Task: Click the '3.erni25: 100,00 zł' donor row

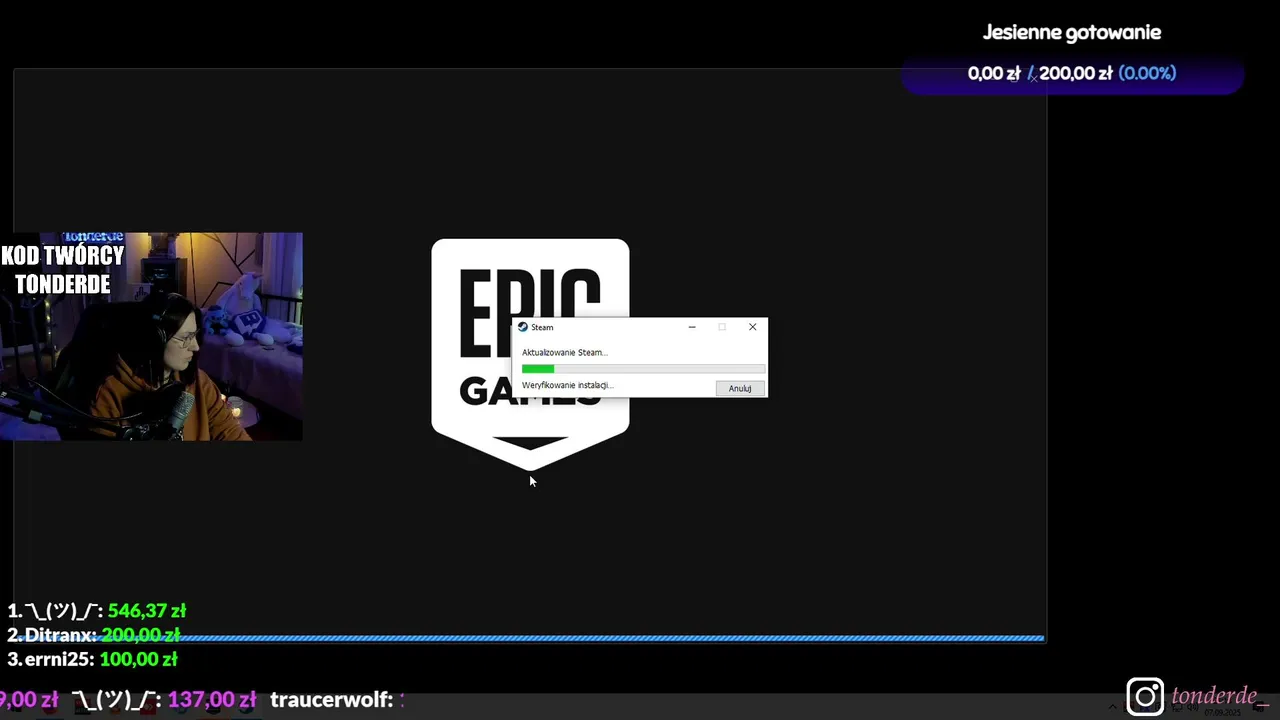Action: tap(92, 659)
